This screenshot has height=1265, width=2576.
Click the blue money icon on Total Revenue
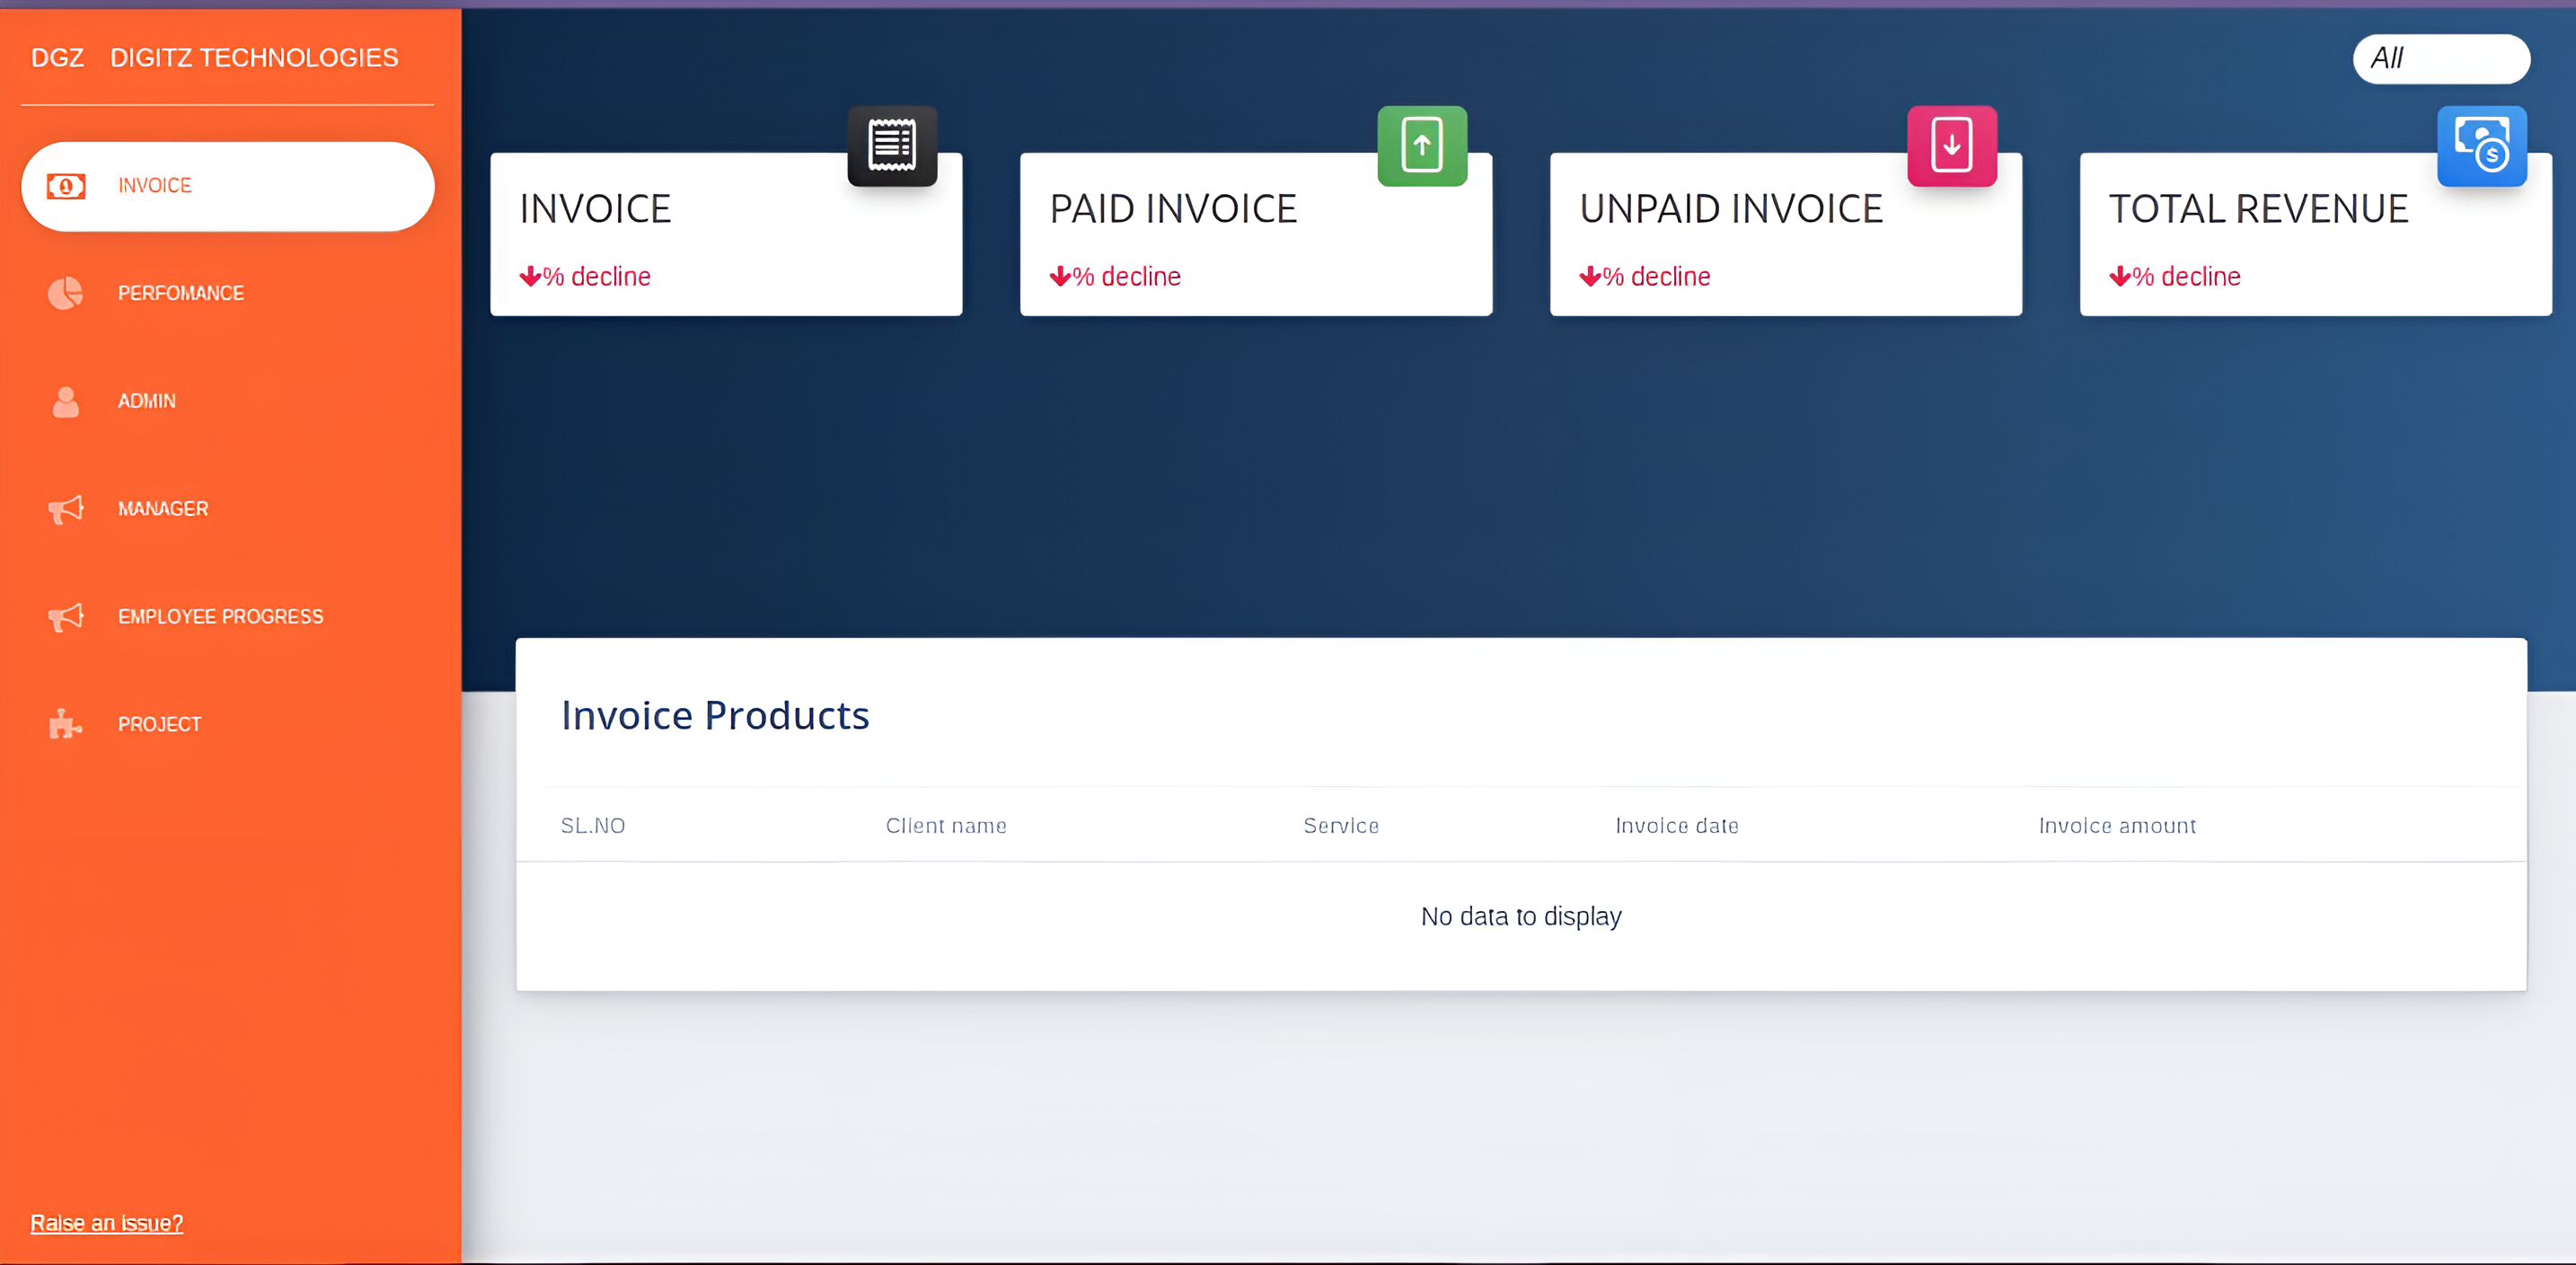(x=2482, y=146)
